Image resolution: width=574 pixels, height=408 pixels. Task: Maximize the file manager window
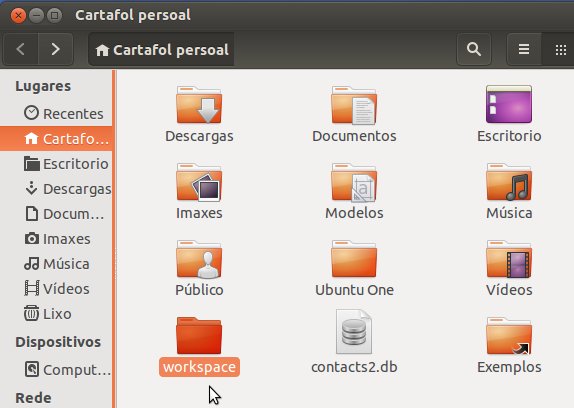55,16
